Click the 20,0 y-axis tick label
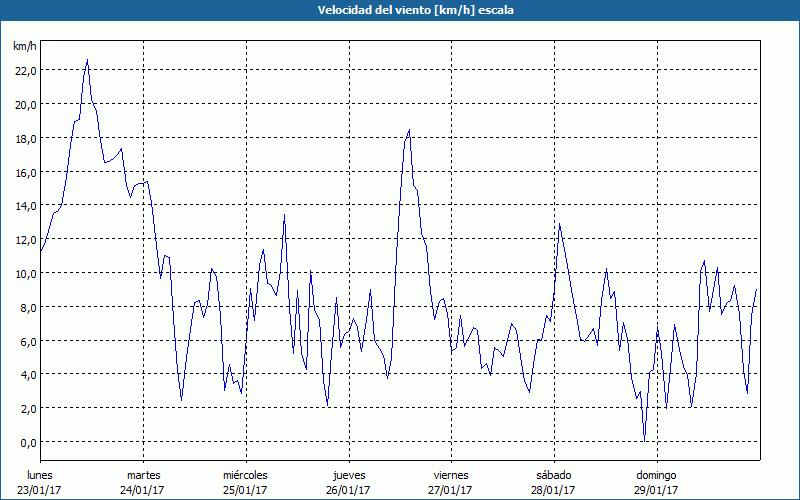The image size is (800, 500). point(25,104)
